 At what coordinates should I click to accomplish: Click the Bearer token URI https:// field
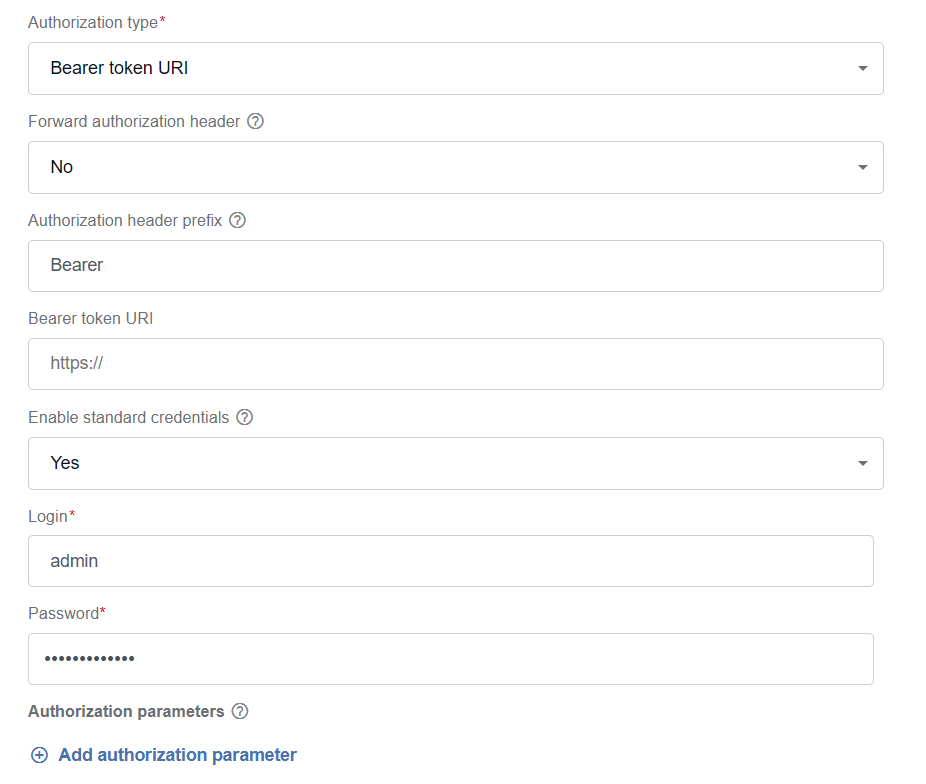click(x=456, y=364)
